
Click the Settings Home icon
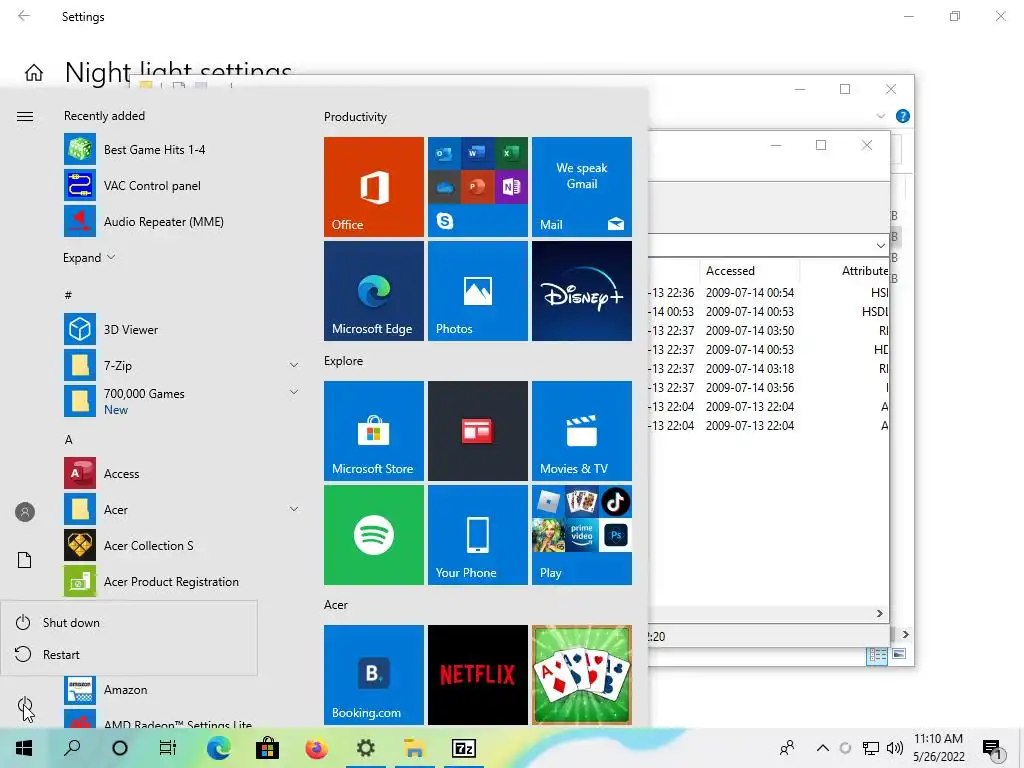[34, 72]
